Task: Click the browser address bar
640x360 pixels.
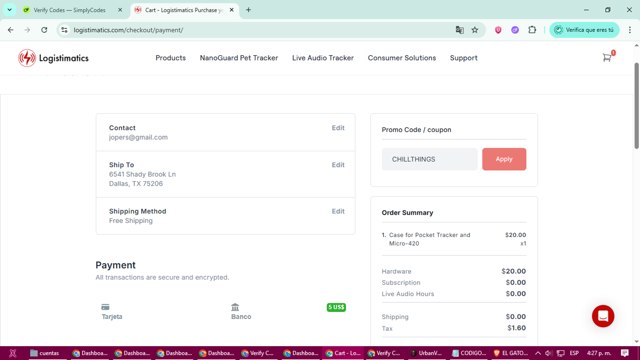Action: point(261,30)
